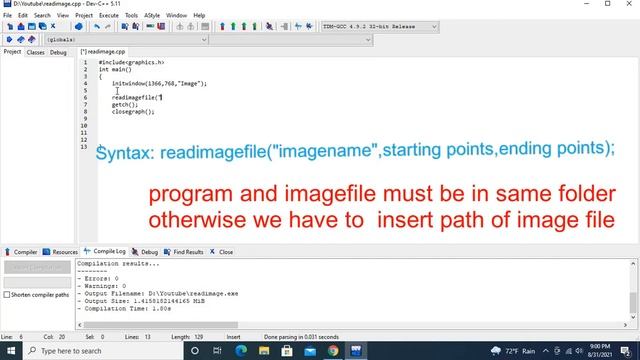This screenshot has height=360, width=640.
Task: Click the New file toolbar icon
Action: pyautogui.click(x=10, y=27)
